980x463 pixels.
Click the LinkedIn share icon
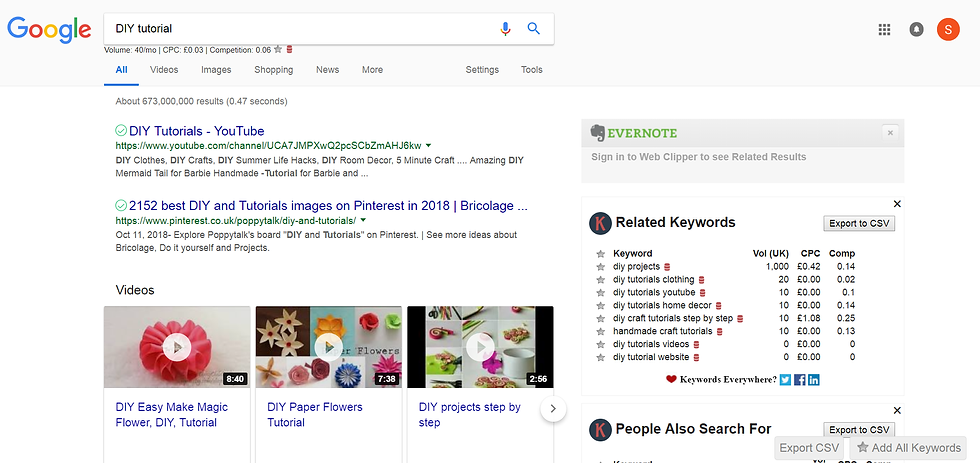click(813, 380)
